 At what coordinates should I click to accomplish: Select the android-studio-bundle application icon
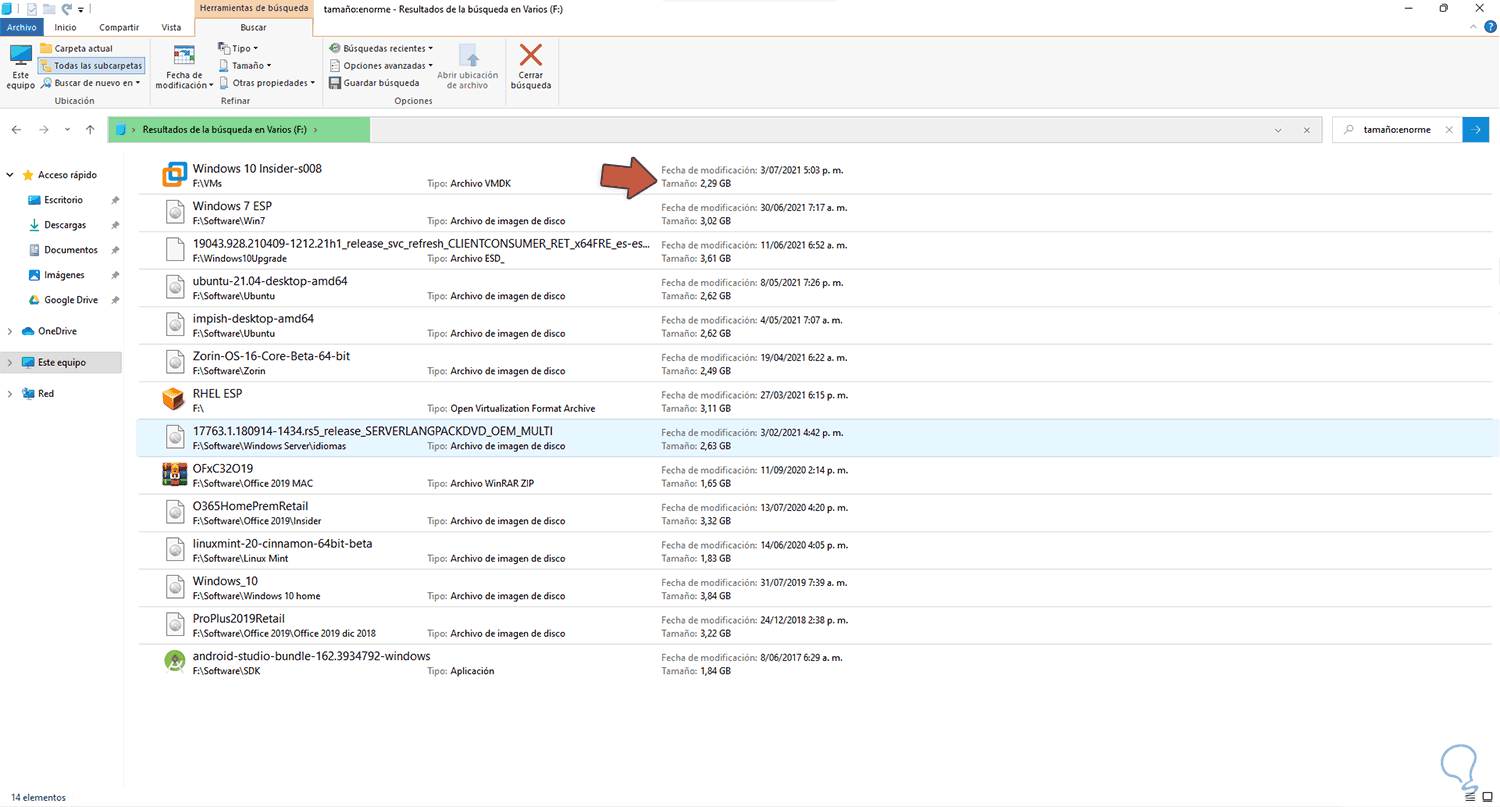coord(175,662)
